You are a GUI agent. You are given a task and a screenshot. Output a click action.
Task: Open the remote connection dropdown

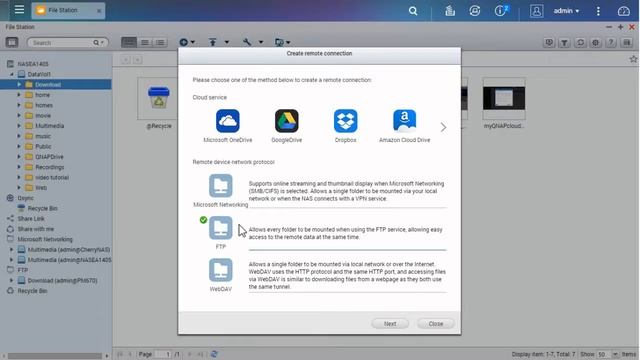point(282,42)
